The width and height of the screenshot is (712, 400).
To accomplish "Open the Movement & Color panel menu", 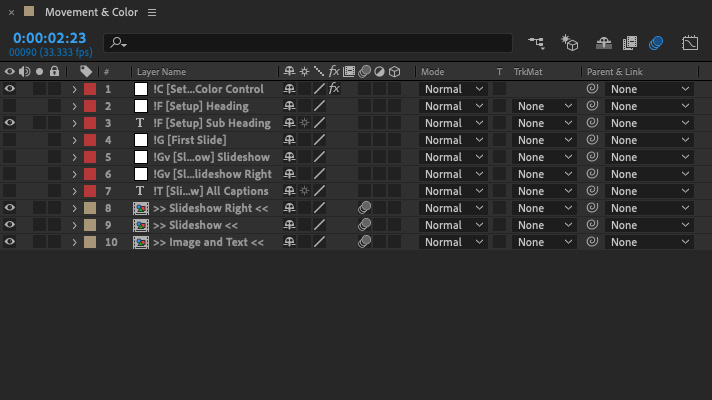I will [152, 13].
